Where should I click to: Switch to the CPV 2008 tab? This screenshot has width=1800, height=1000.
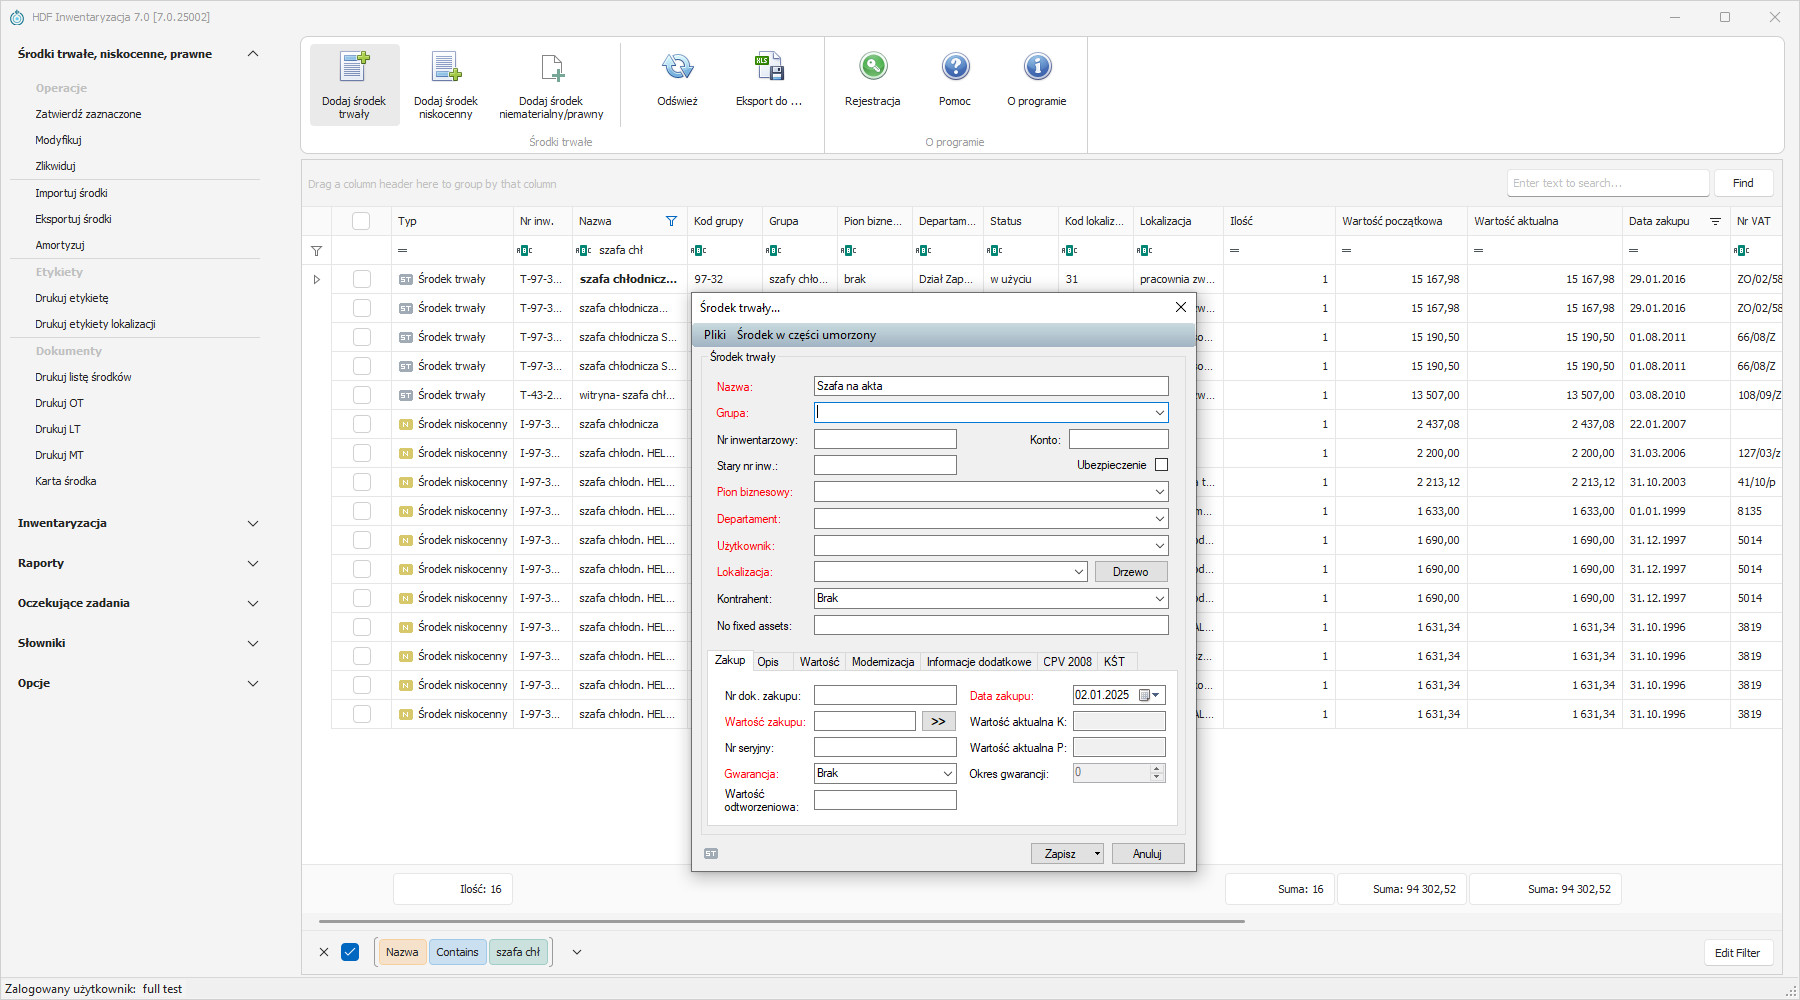1067,662
